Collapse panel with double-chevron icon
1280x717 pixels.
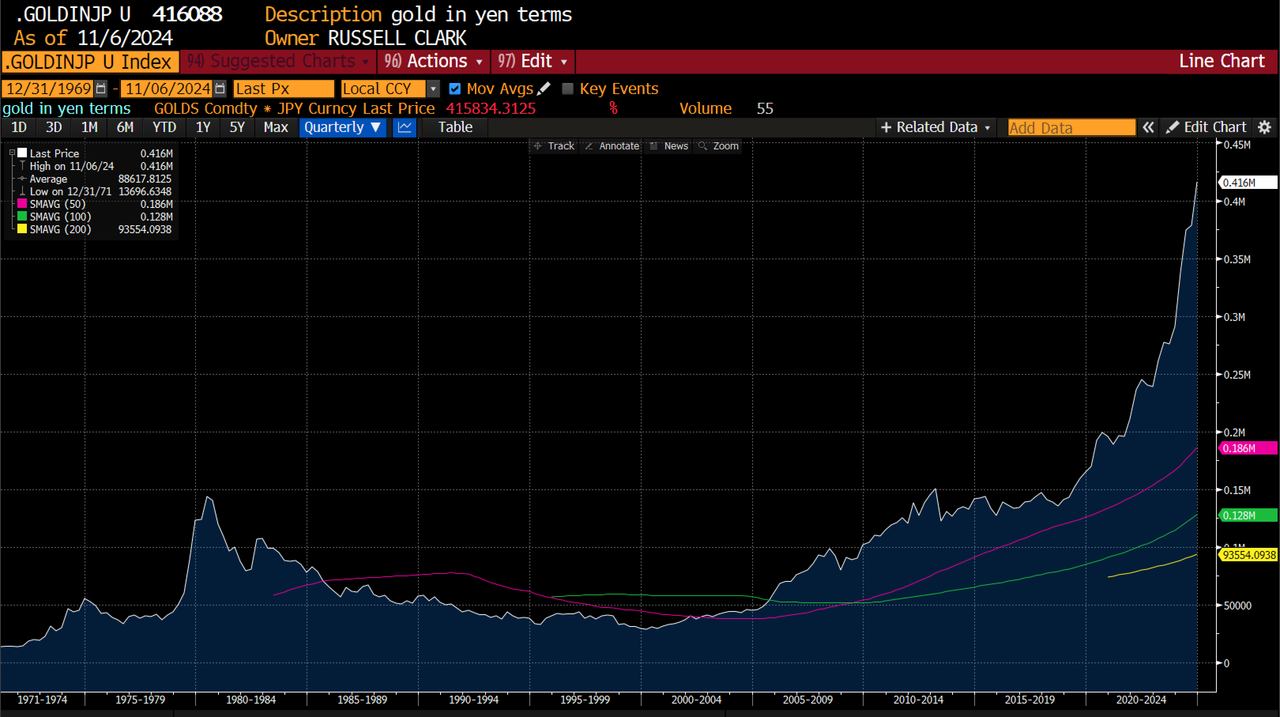coord(1149,127)
